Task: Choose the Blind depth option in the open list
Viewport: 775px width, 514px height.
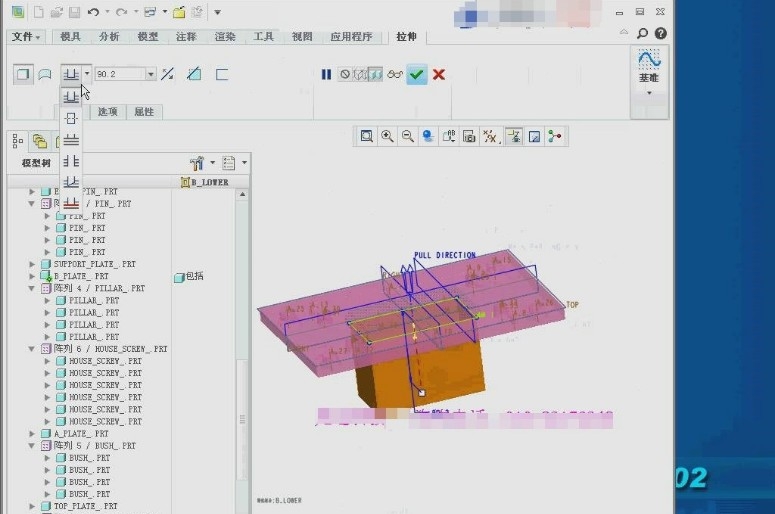Action: pos(71,97)
